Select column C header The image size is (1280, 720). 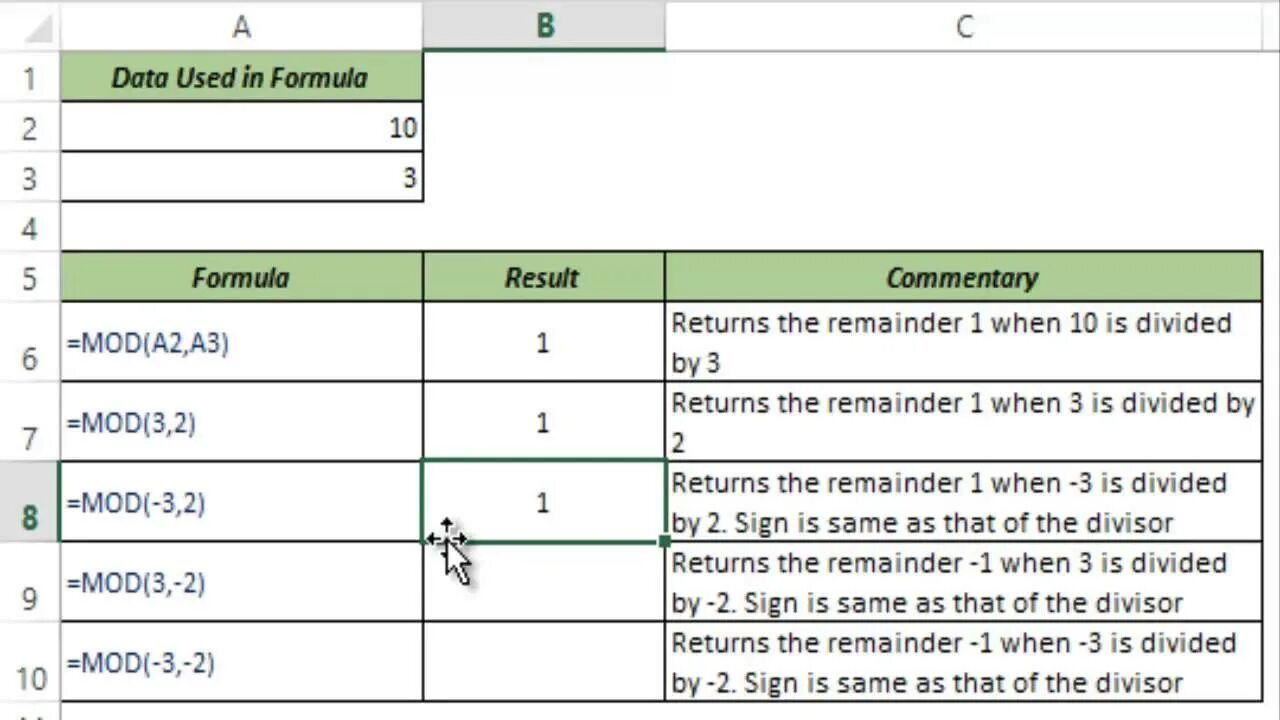pyautogui.click(x=964, y=26)
